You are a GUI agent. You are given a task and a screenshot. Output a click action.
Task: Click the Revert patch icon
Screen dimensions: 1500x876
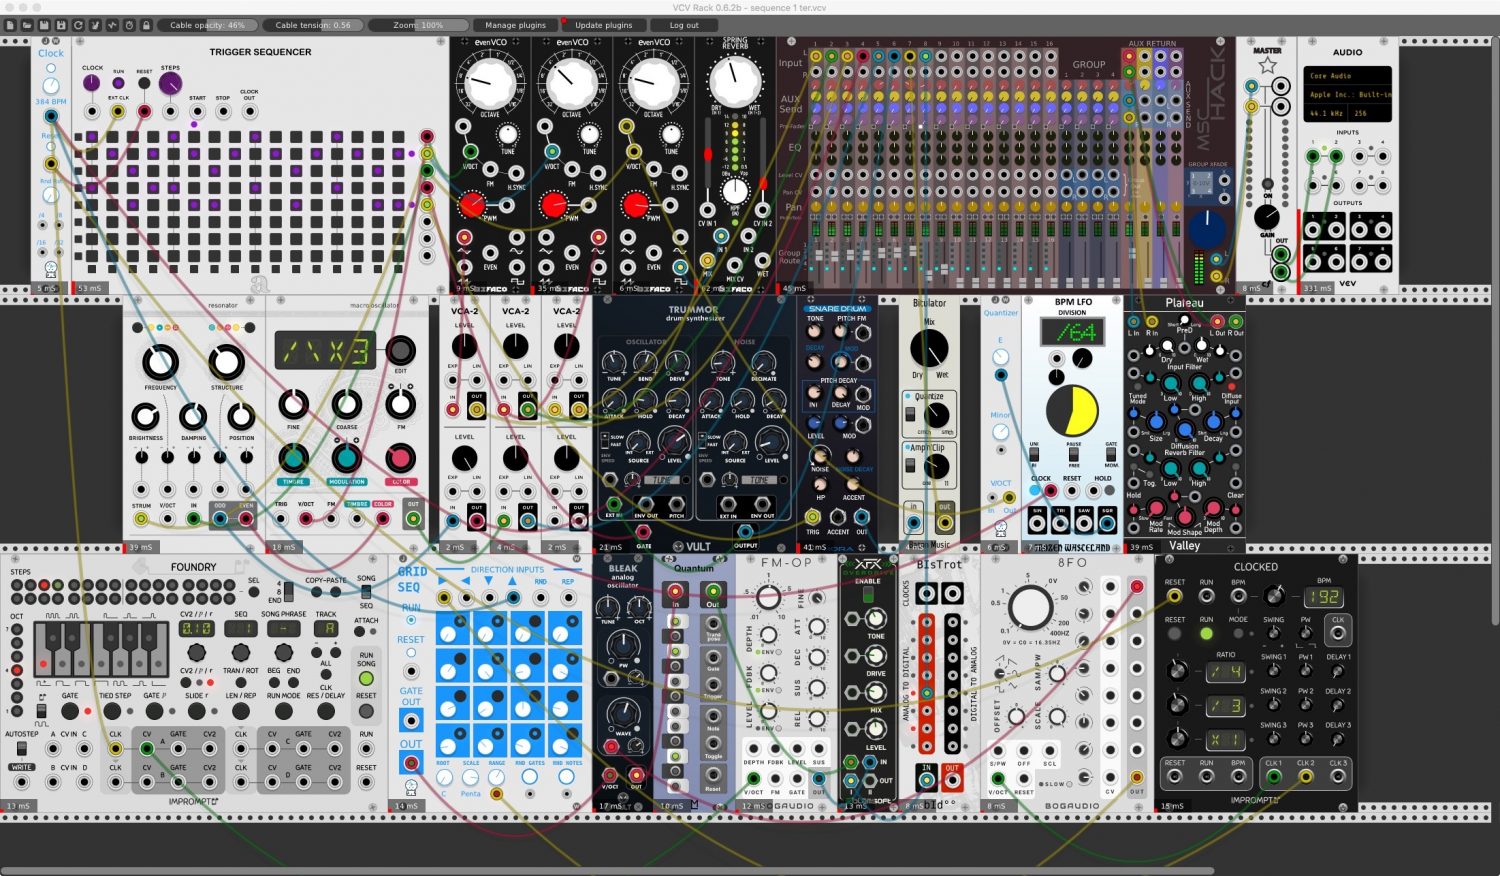point(78,25)
